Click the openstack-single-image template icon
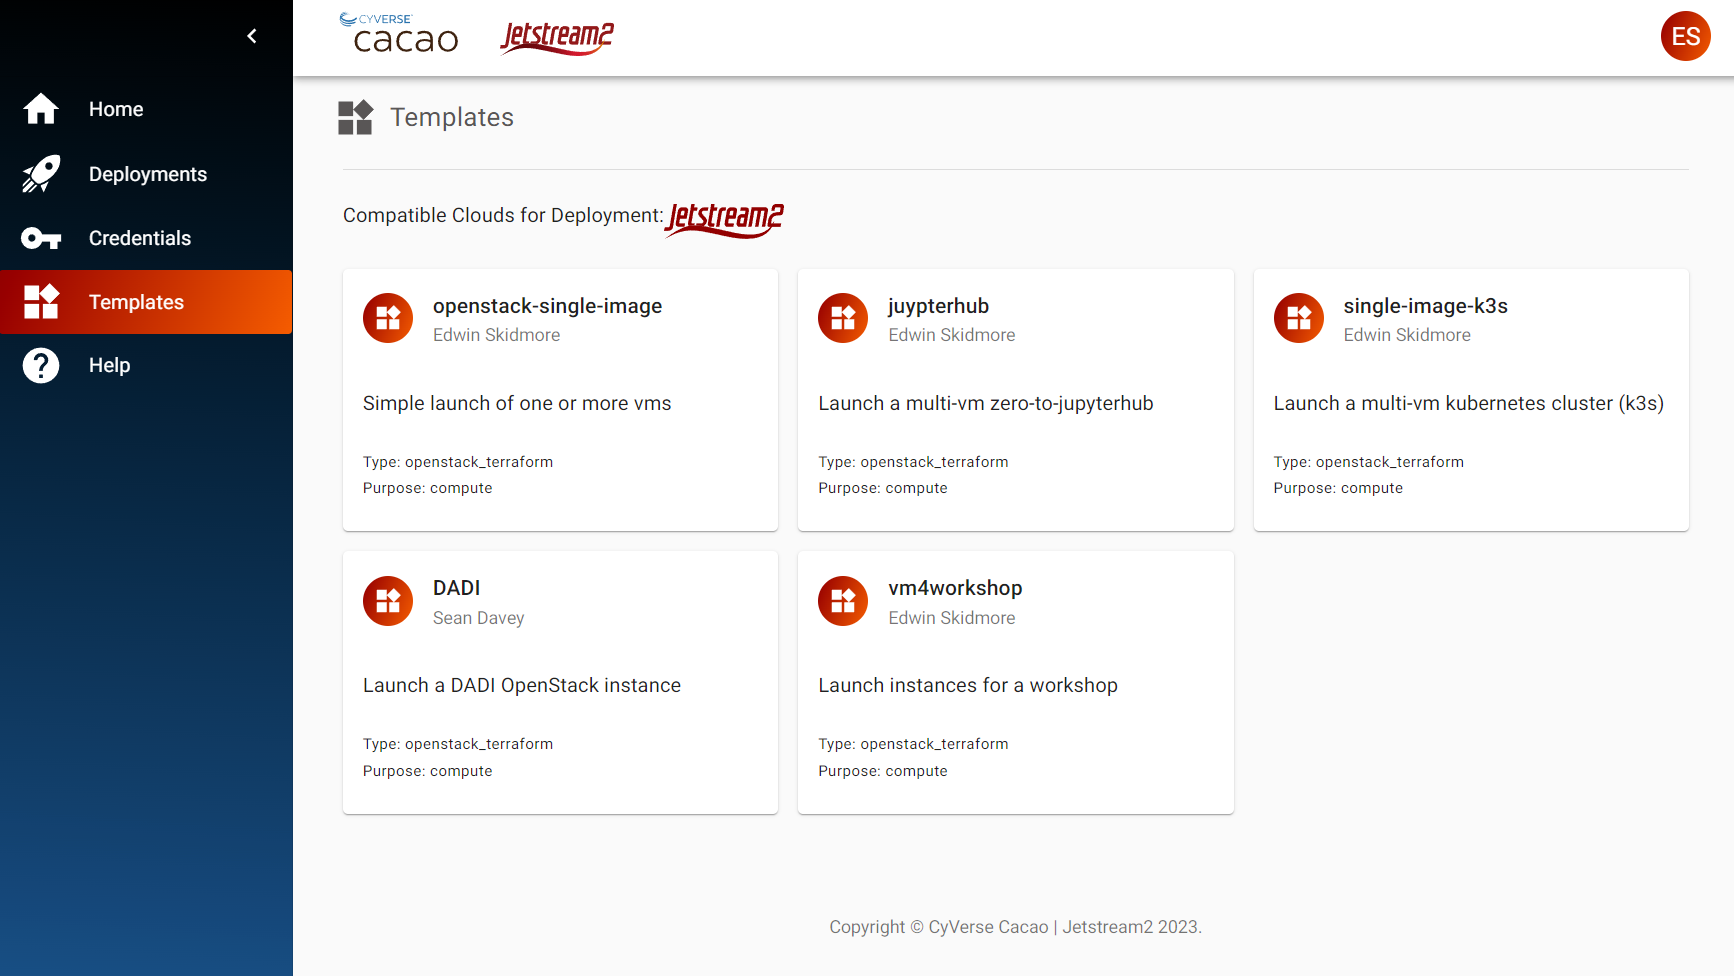This screenshot has height=976, width=1734. pyautogui.click(x=388, y=318)
